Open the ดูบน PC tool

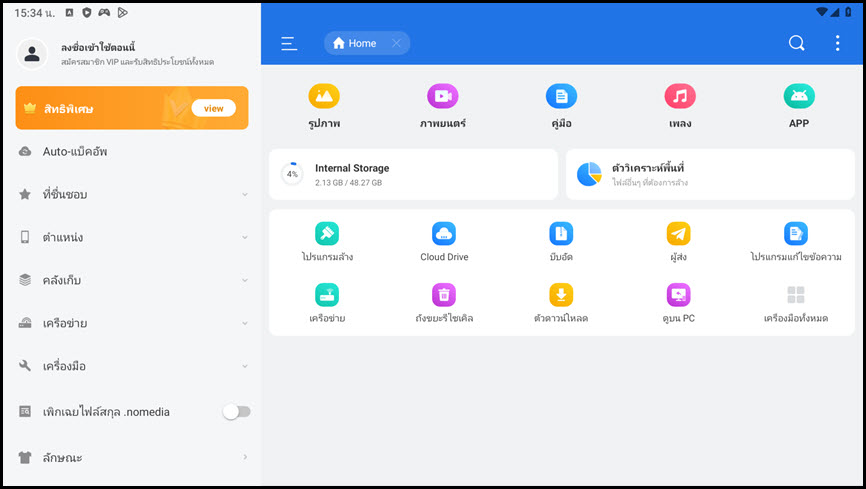678,303
